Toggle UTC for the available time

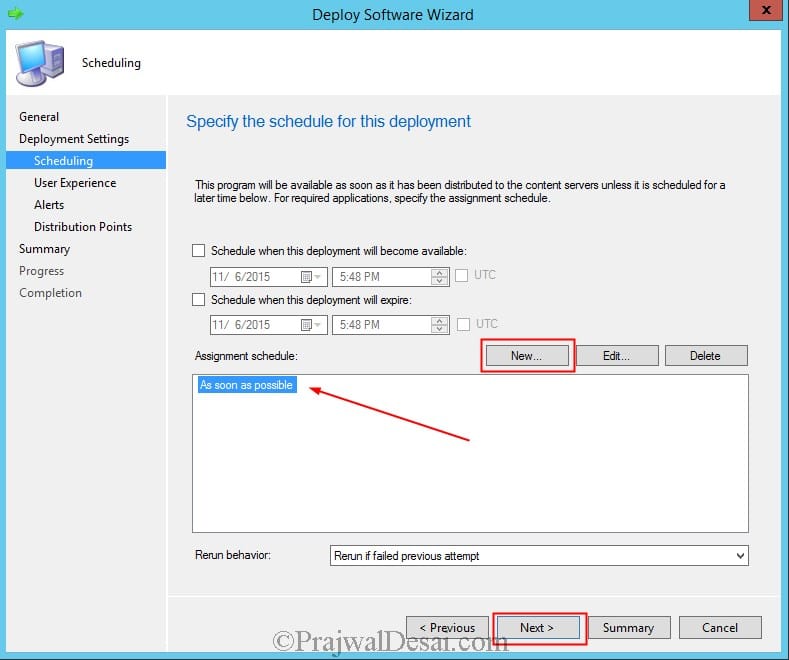tap(461, 275)
